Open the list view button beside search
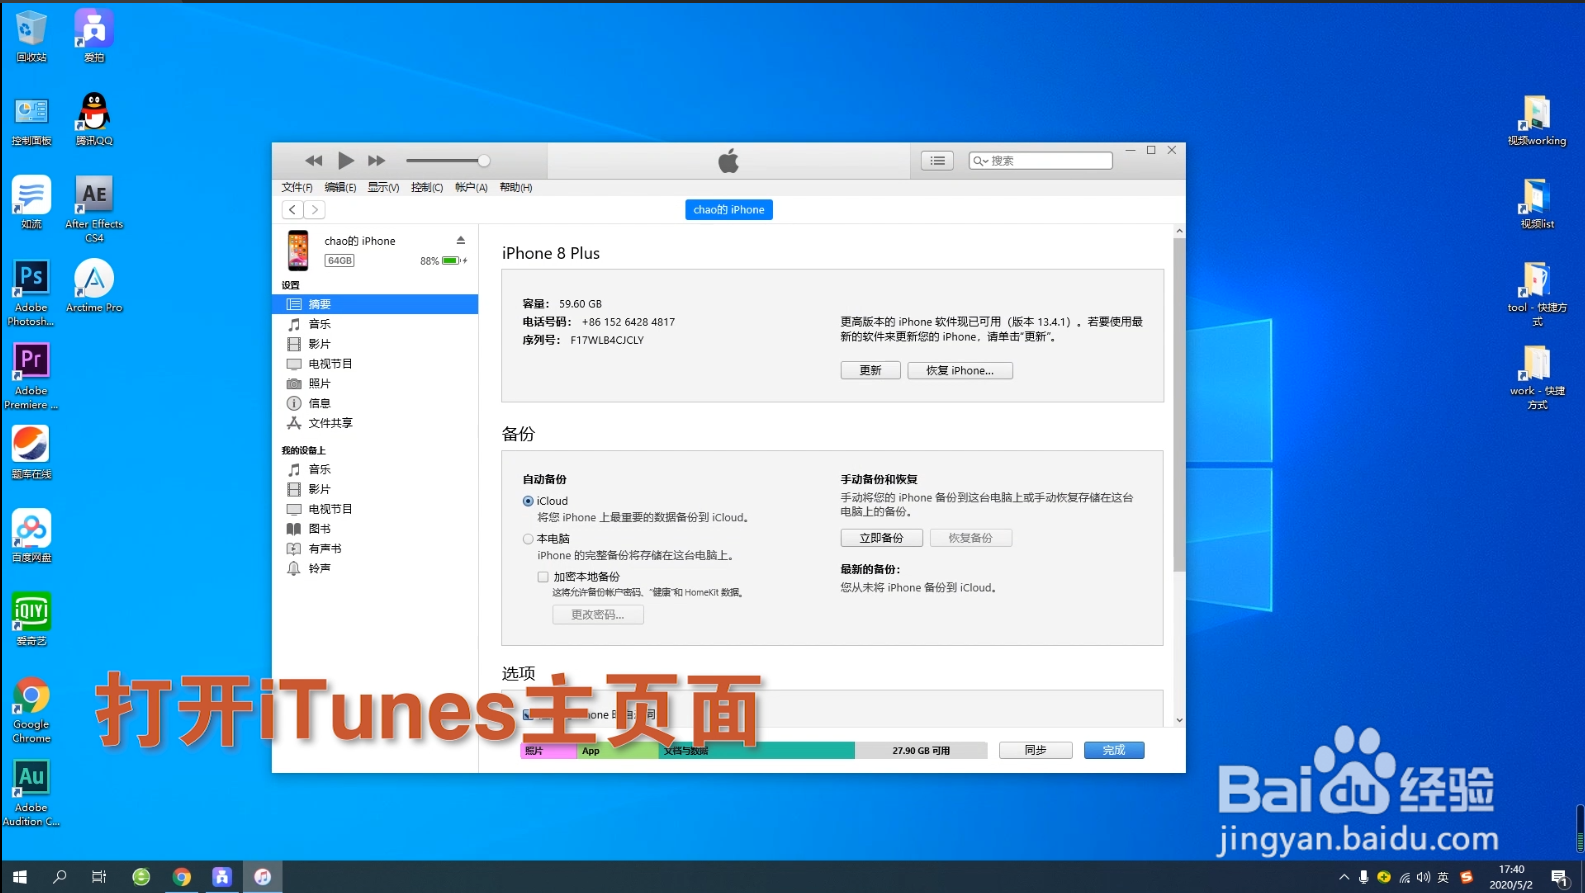 [937, 161]
